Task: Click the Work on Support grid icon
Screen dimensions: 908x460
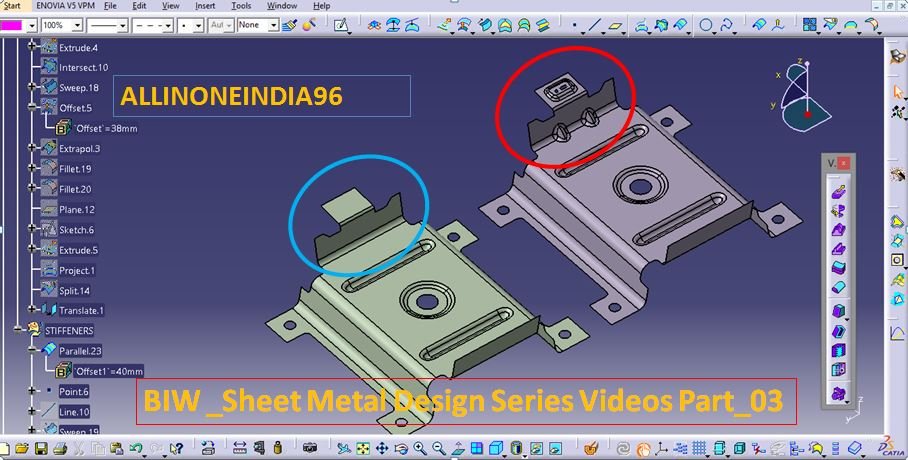Action: point(699,448)
